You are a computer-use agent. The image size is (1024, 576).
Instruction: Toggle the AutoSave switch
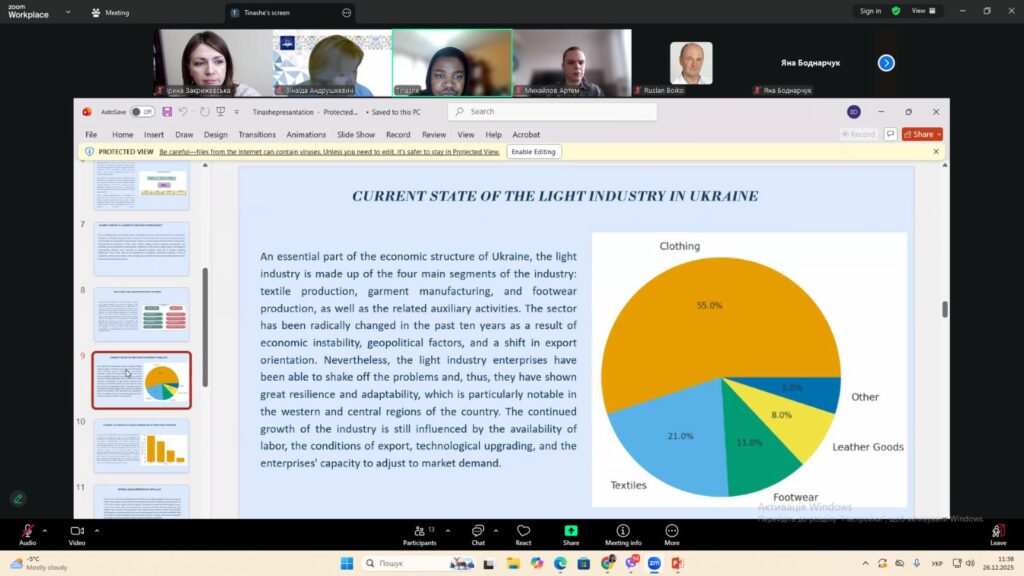click(142, 112)
